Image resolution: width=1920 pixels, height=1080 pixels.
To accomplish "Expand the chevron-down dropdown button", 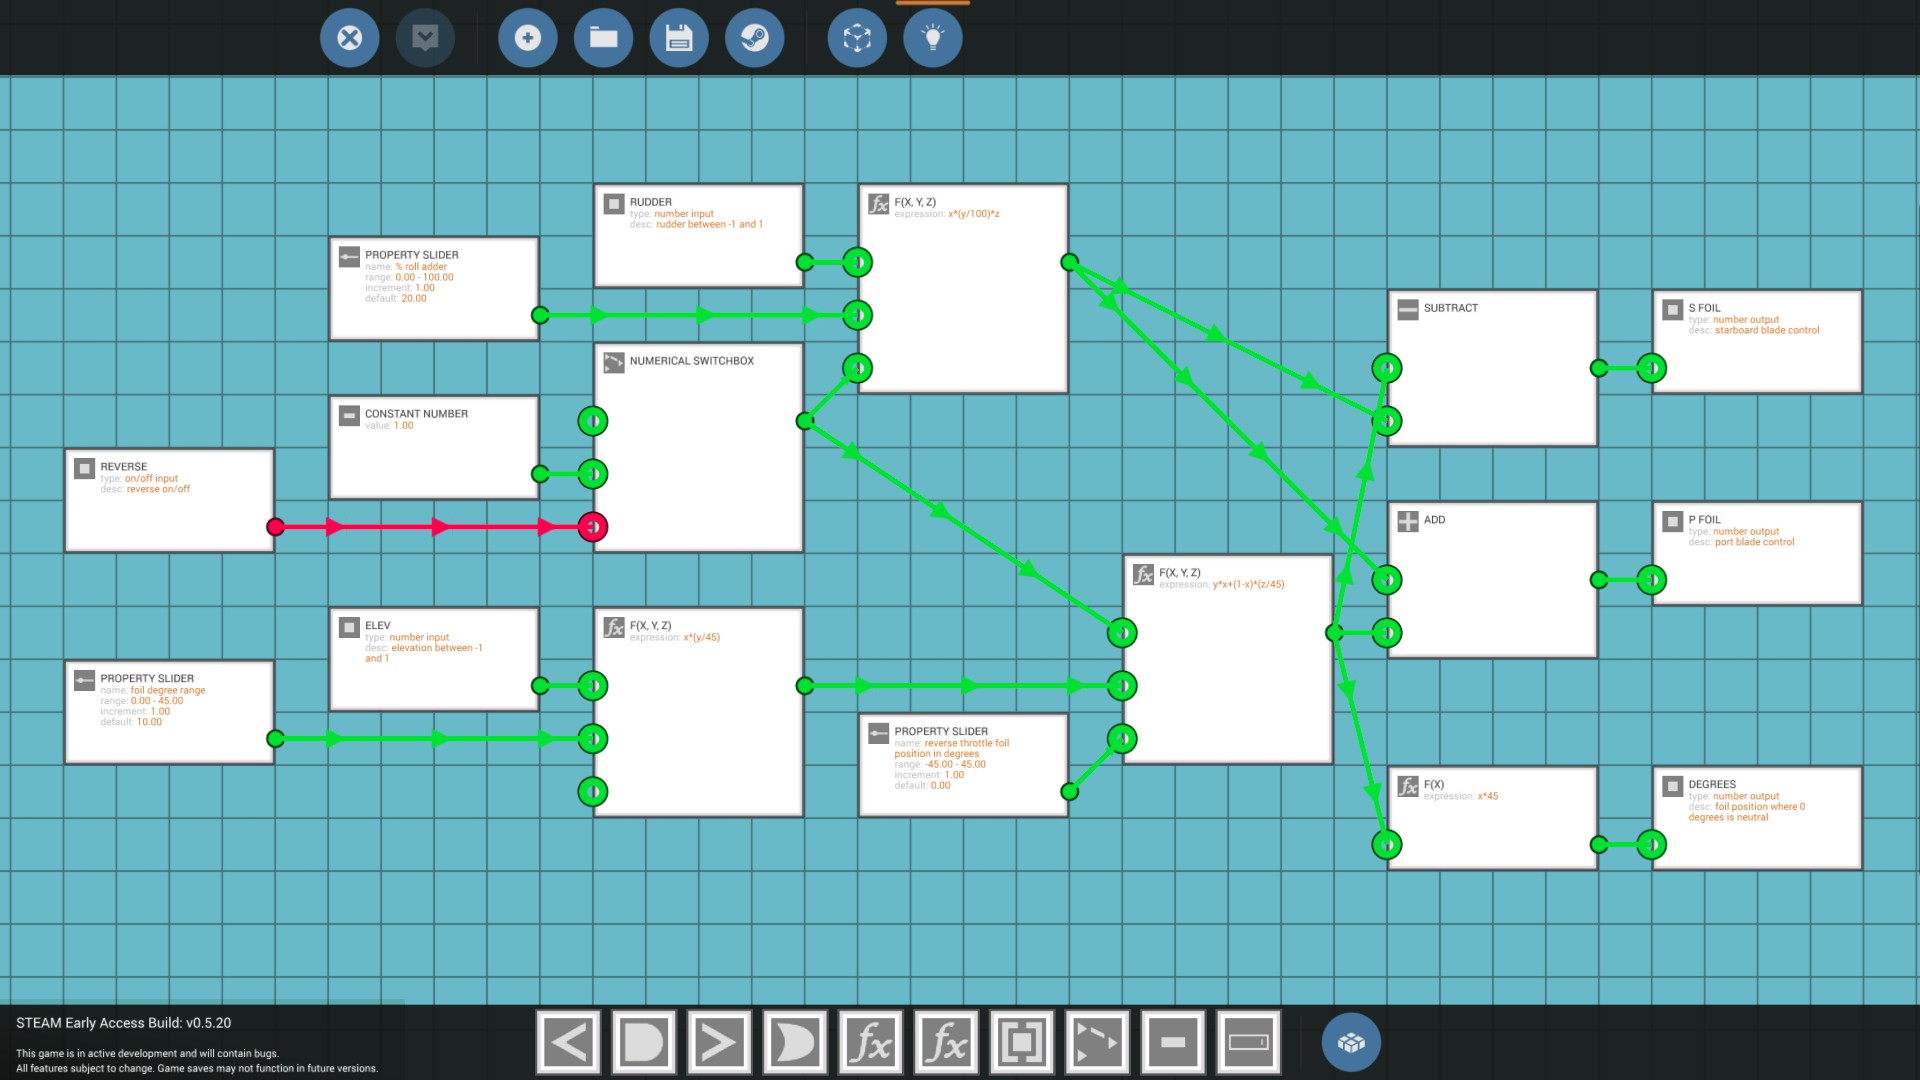I will 425,38.
